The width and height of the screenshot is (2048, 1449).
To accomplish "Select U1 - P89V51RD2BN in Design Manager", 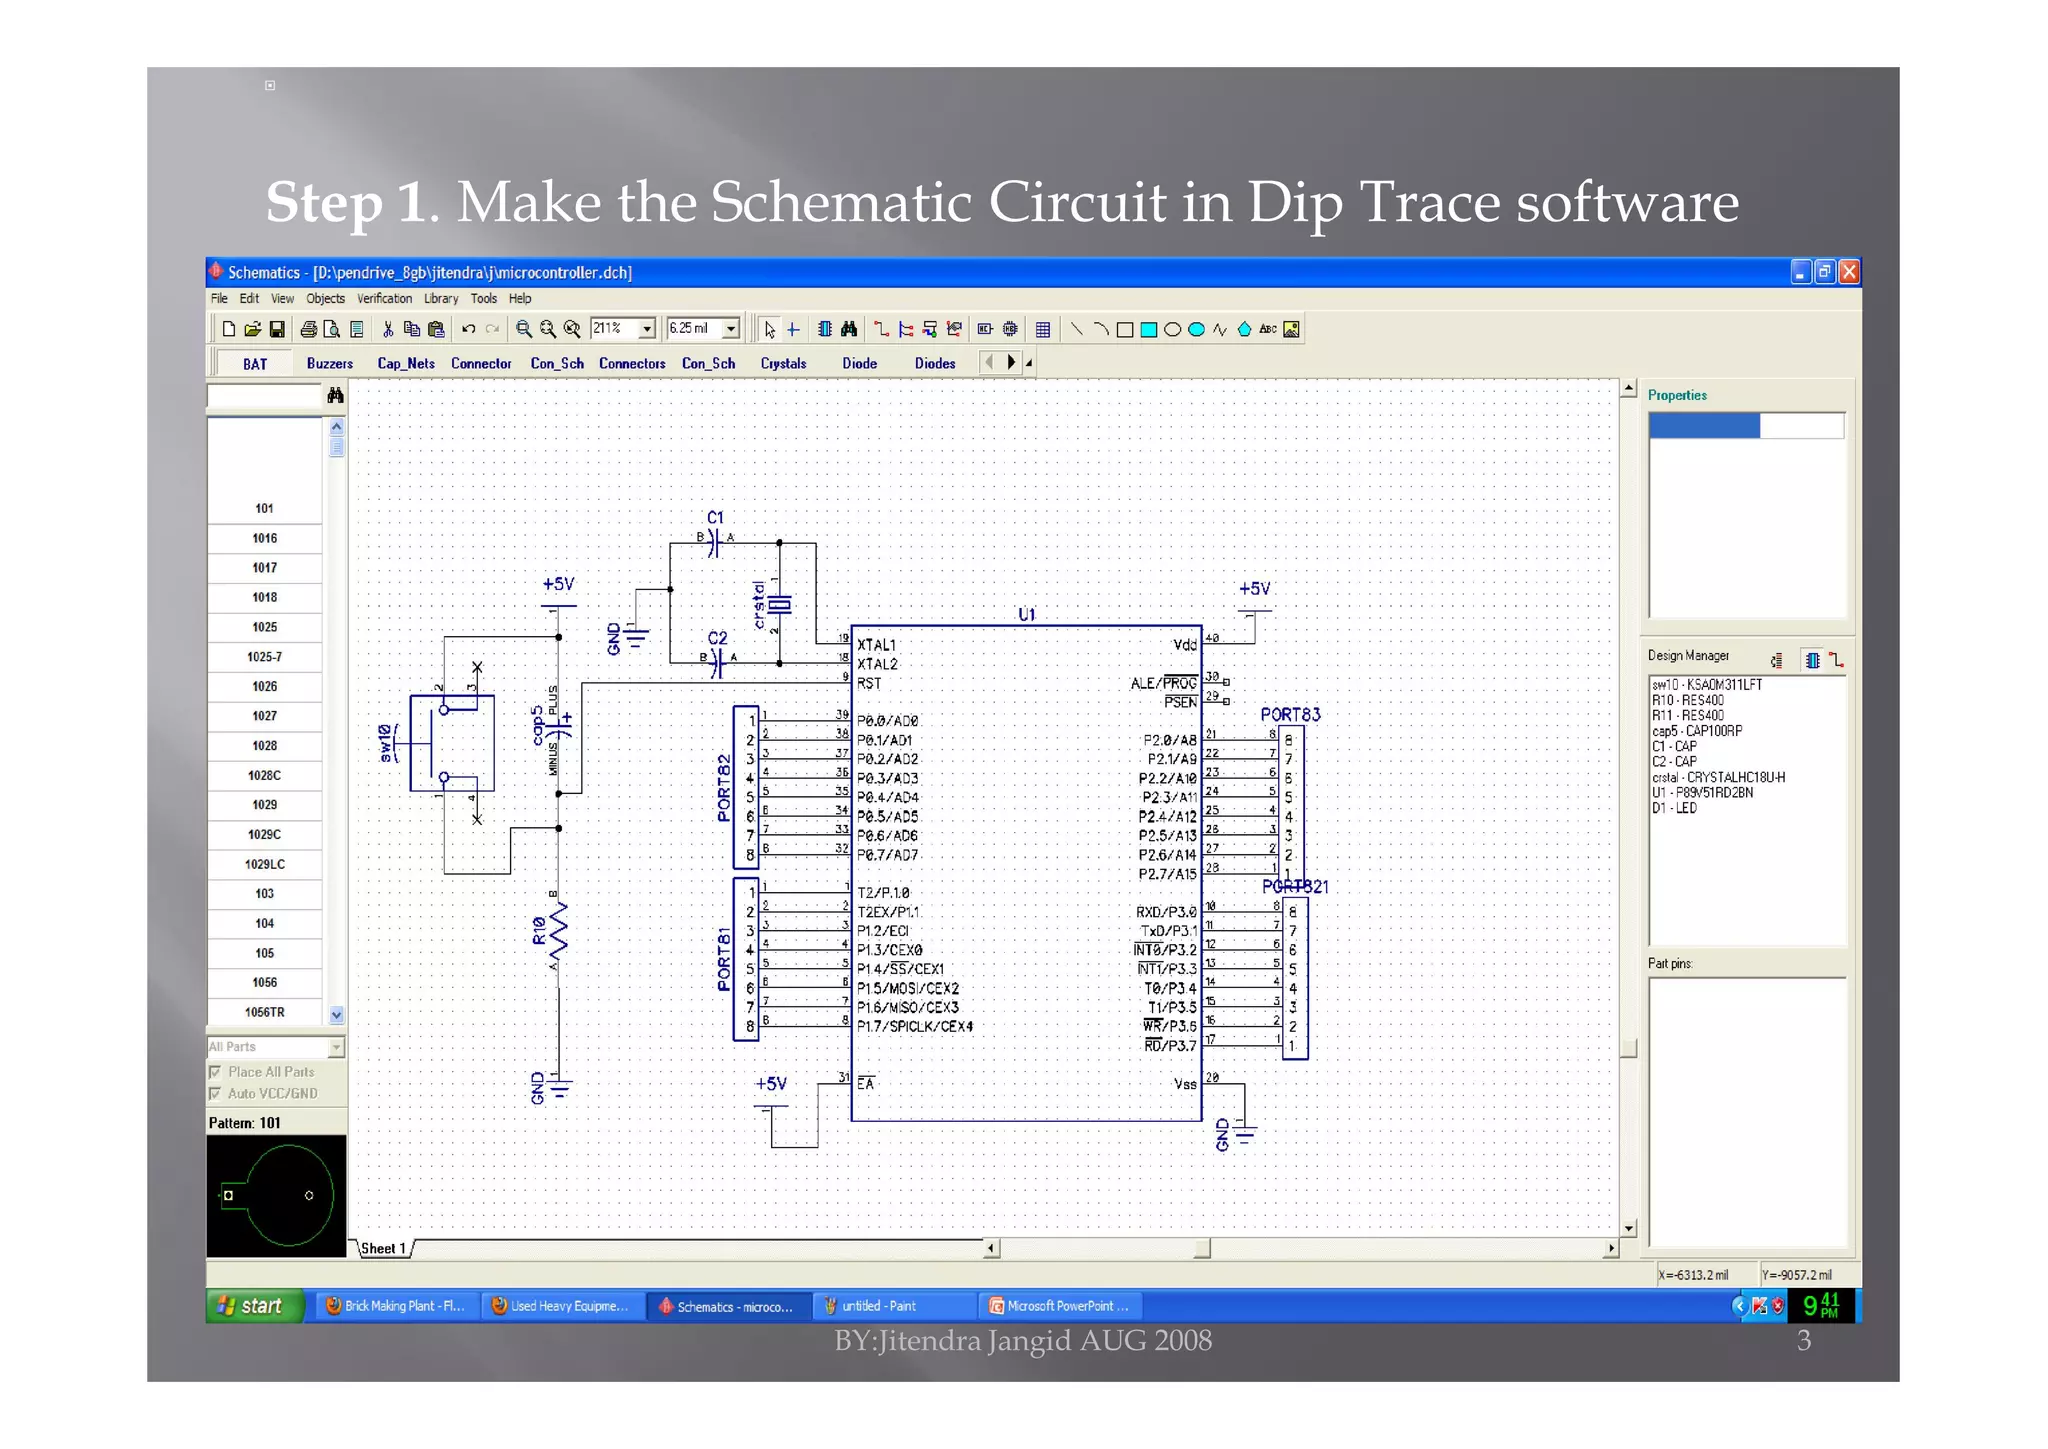I will tap(1703, 793).
